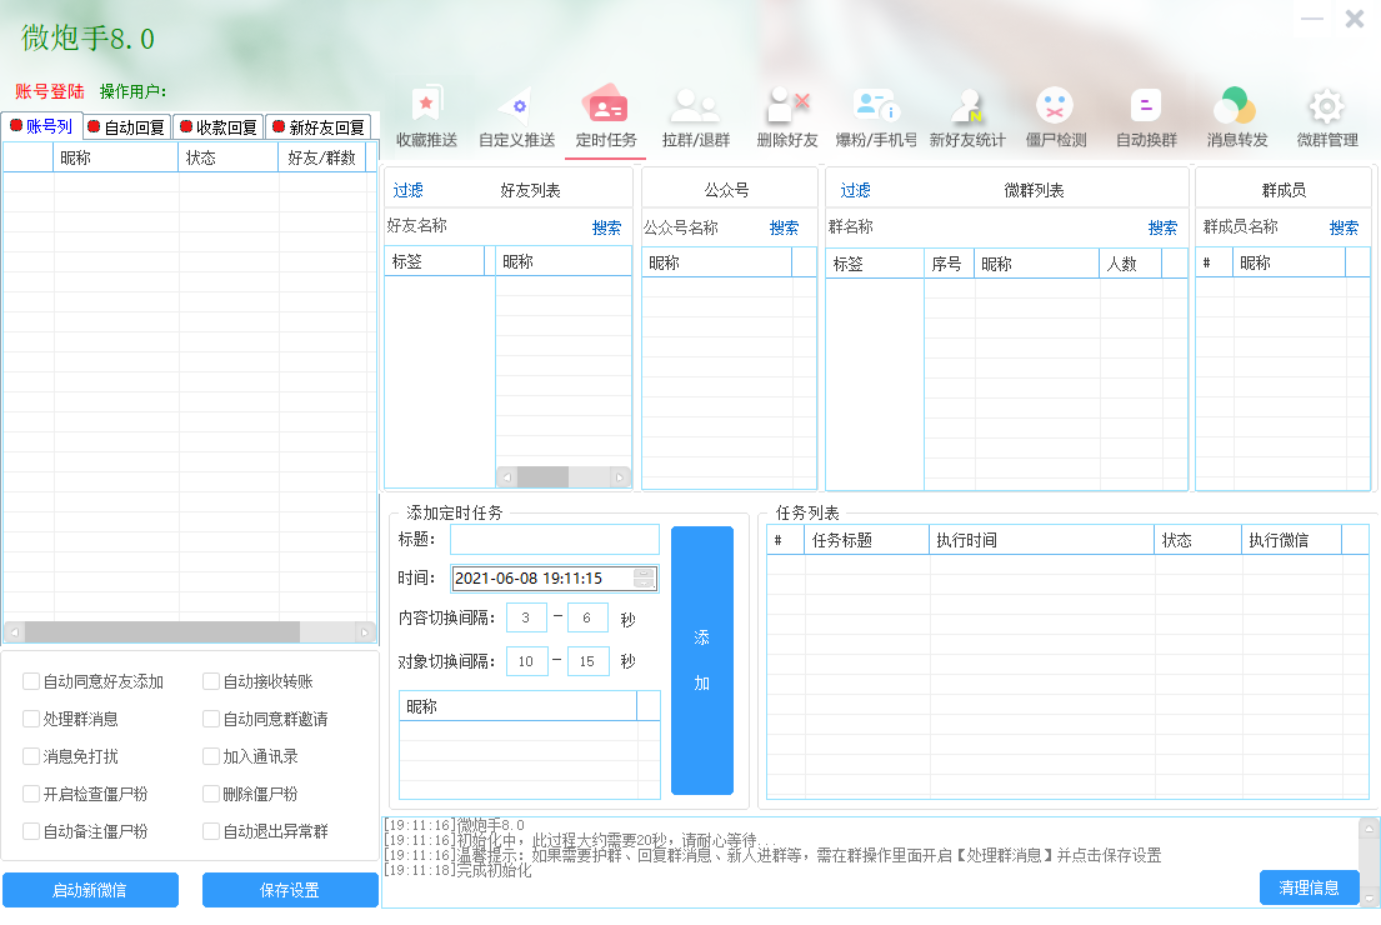
Task: Toggle 处理群消息 checkbox
Action: 31,719
